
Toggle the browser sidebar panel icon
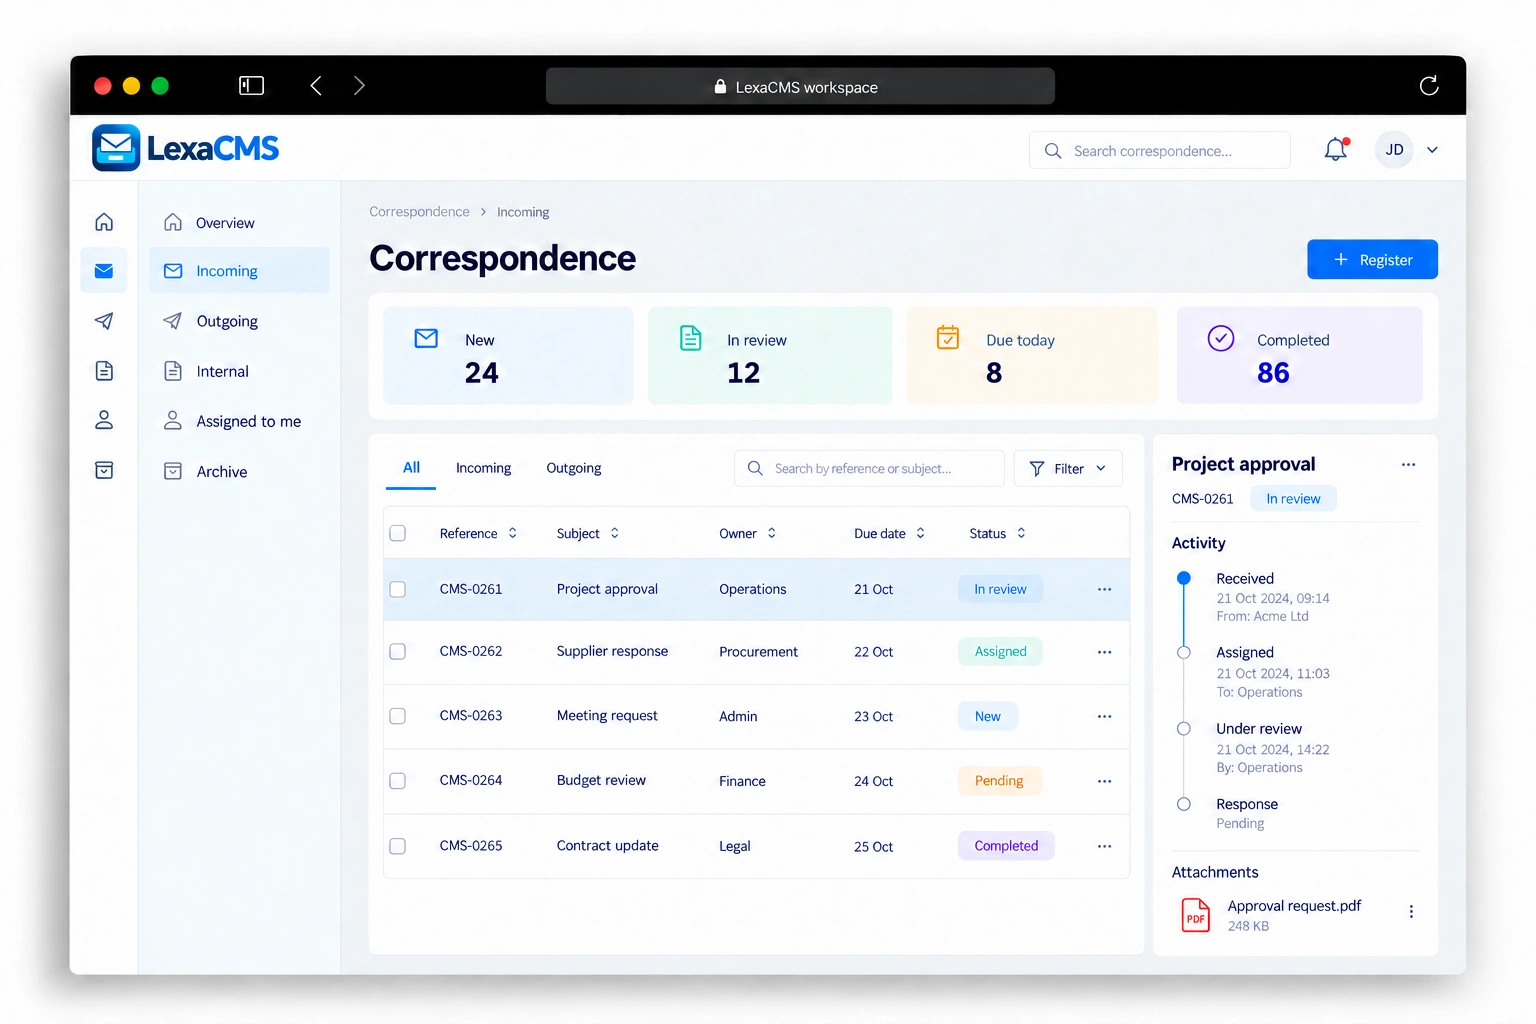tap(251, 86)
